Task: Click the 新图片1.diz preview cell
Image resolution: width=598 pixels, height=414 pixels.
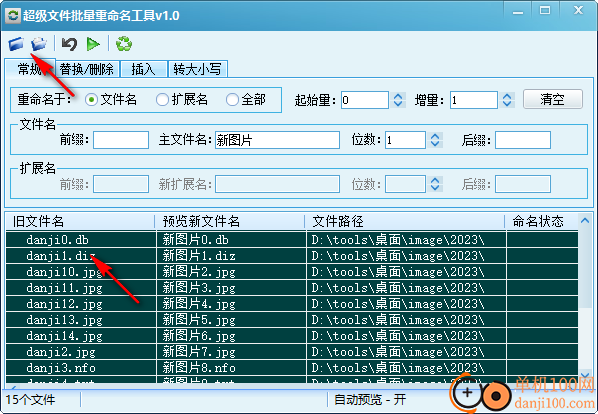Action: click(x=231, y=256)
